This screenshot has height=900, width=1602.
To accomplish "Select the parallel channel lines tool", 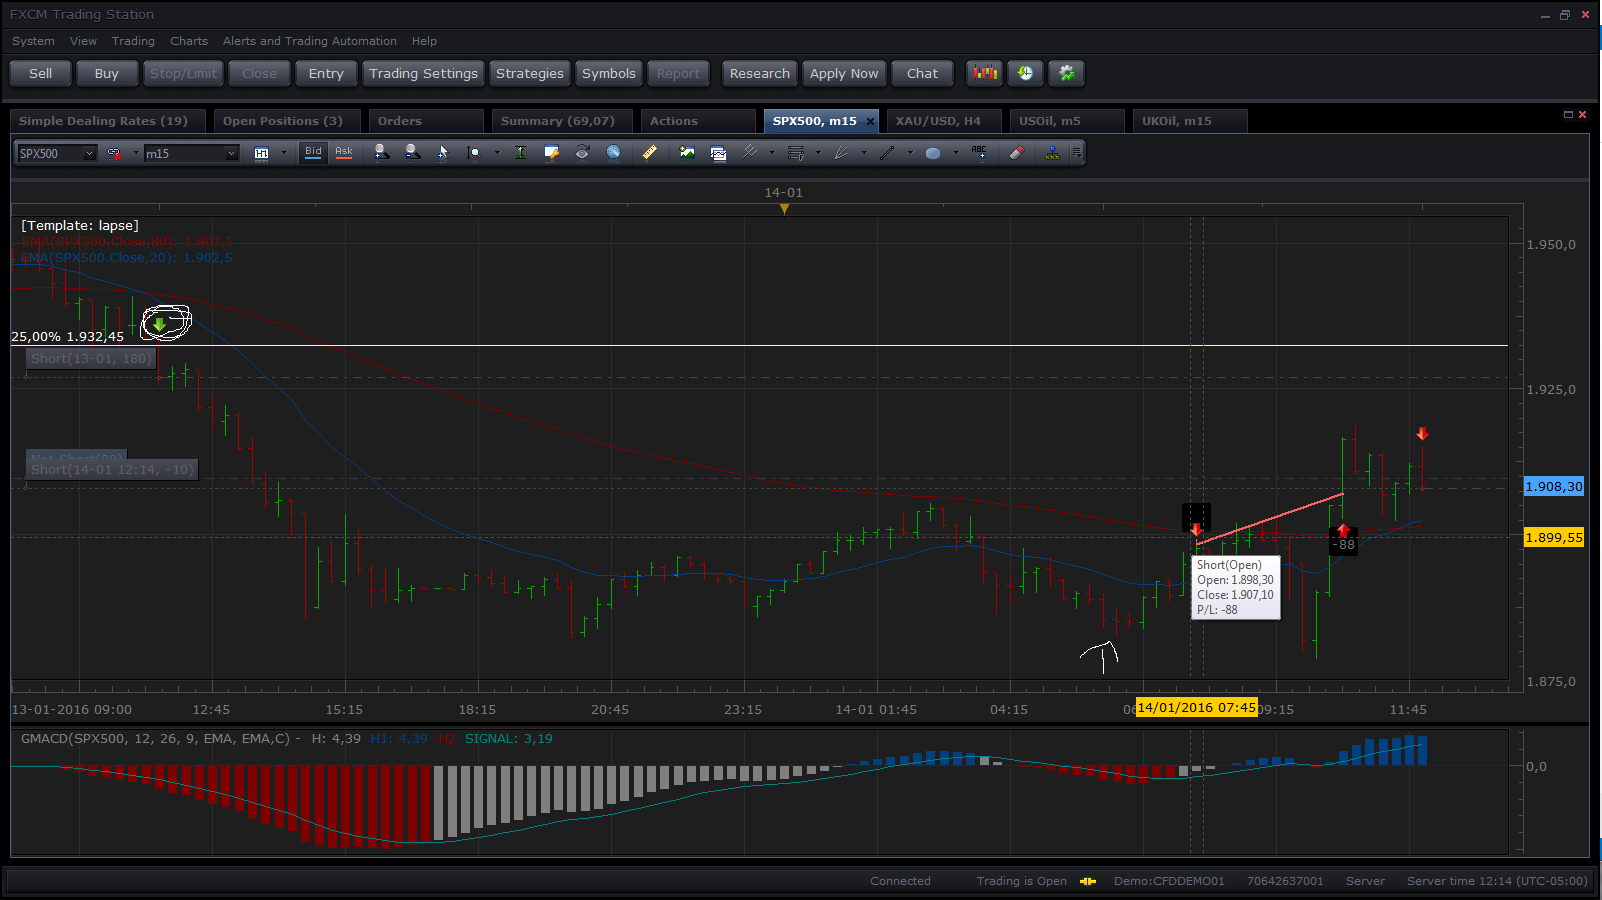I will 750,152.
